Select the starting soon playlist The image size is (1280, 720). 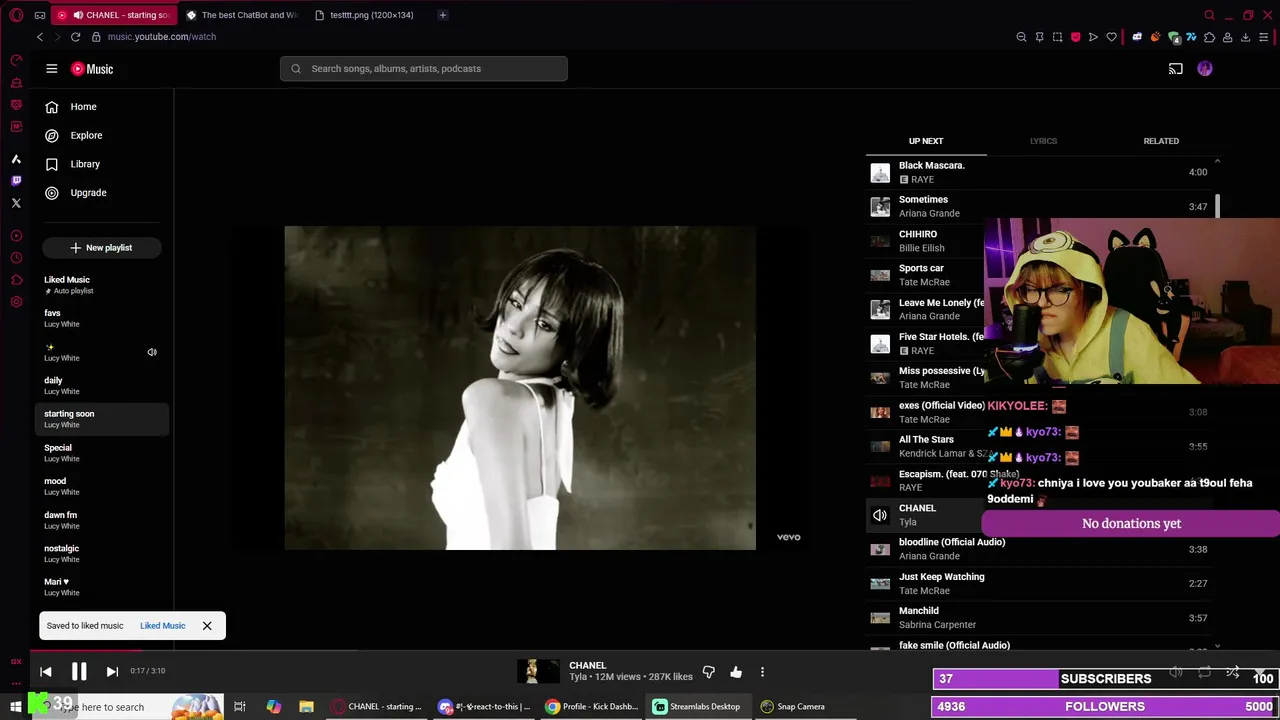tap(102, 419)
